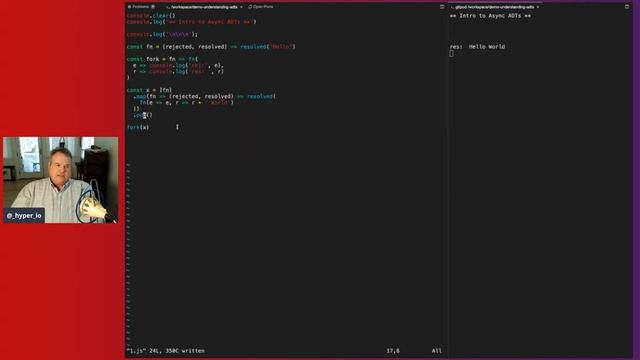Screen dimensions: 640x360
Task: Click the maximize panel icon of right terminal
Action: coord(627,7)
